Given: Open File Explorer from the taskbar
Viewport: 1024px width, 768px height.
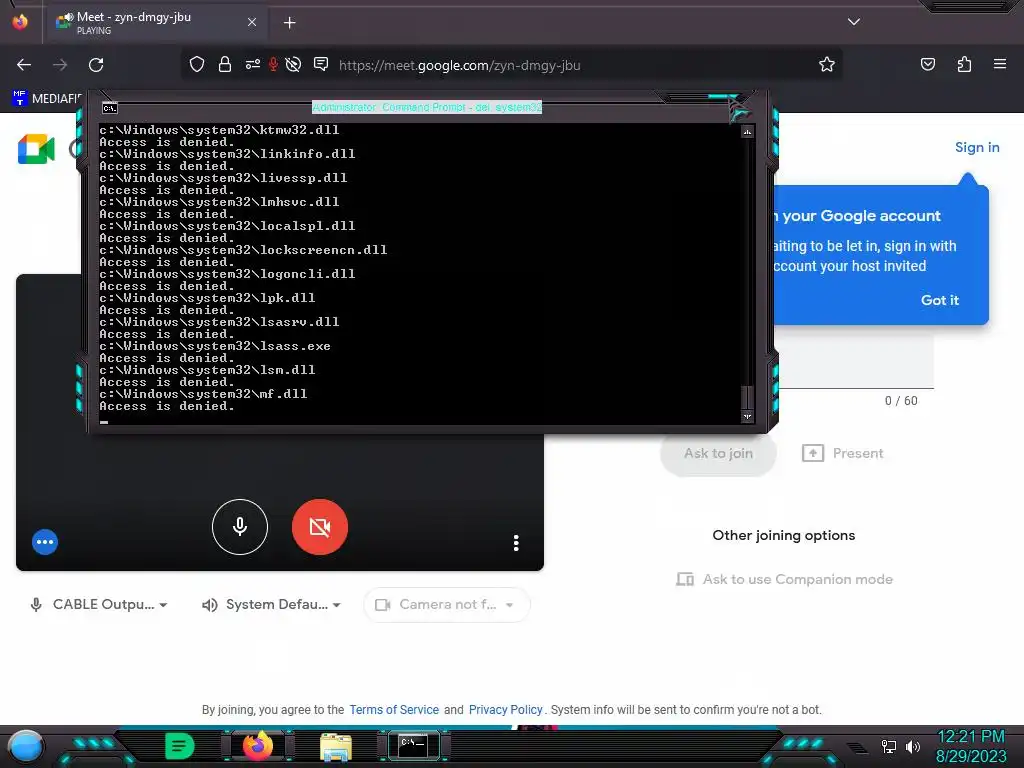Looking at the screenshot, I should click(x=336, y=747).
